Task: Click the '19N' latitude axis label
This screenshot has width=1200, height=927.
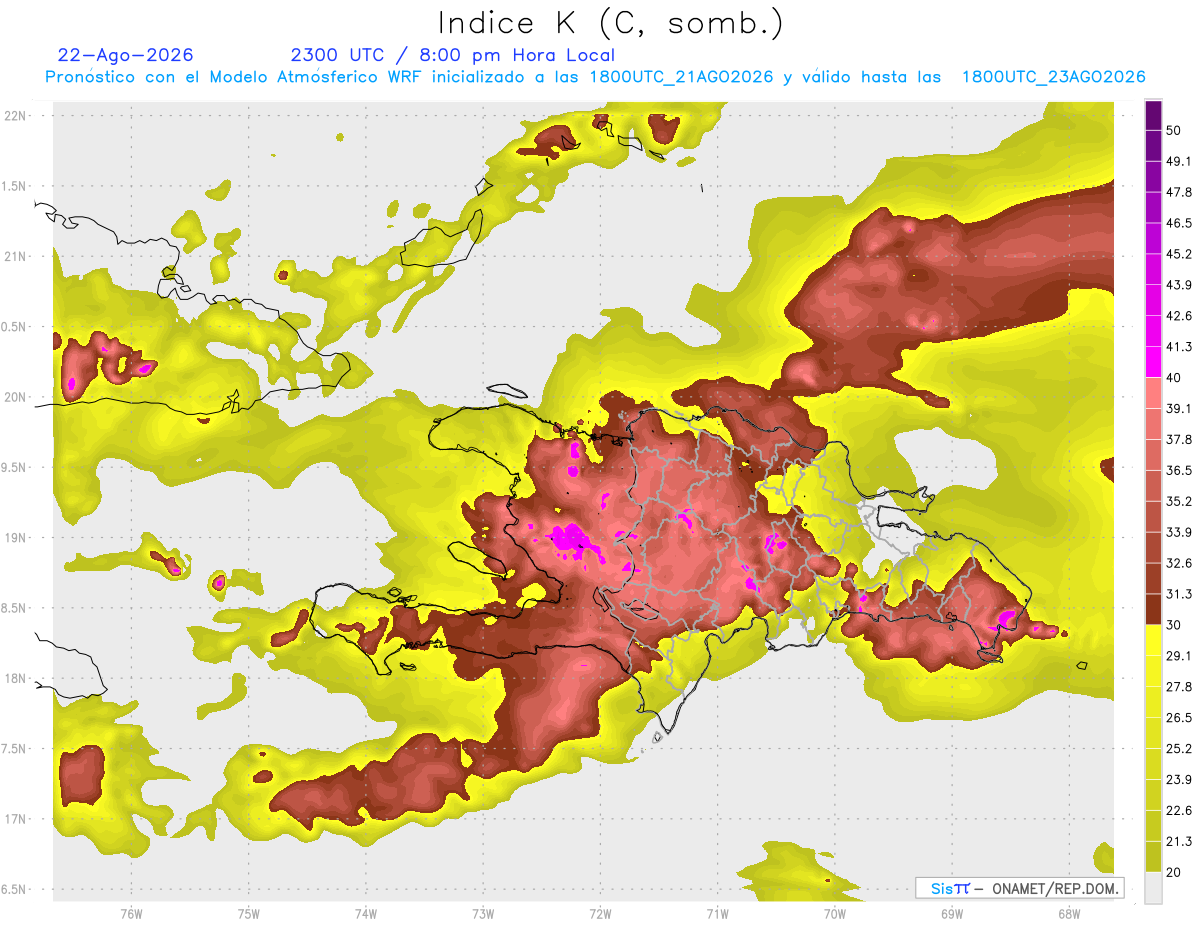Action: click(x=15, y=537)
